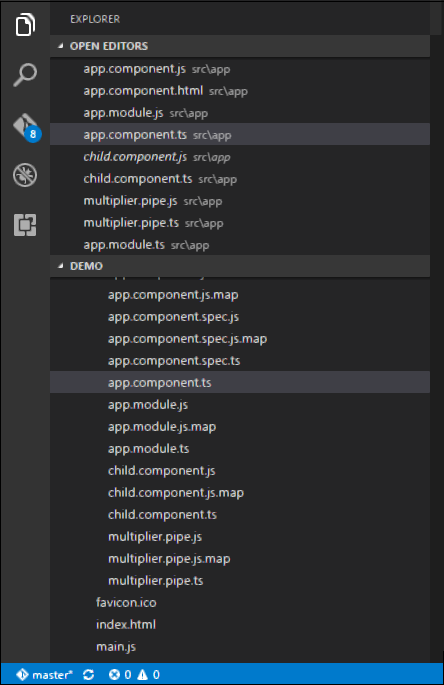The width and height of the screenshot is (444, 685).
Task: Open app.module.js.map file
Action: coord(240,426)
